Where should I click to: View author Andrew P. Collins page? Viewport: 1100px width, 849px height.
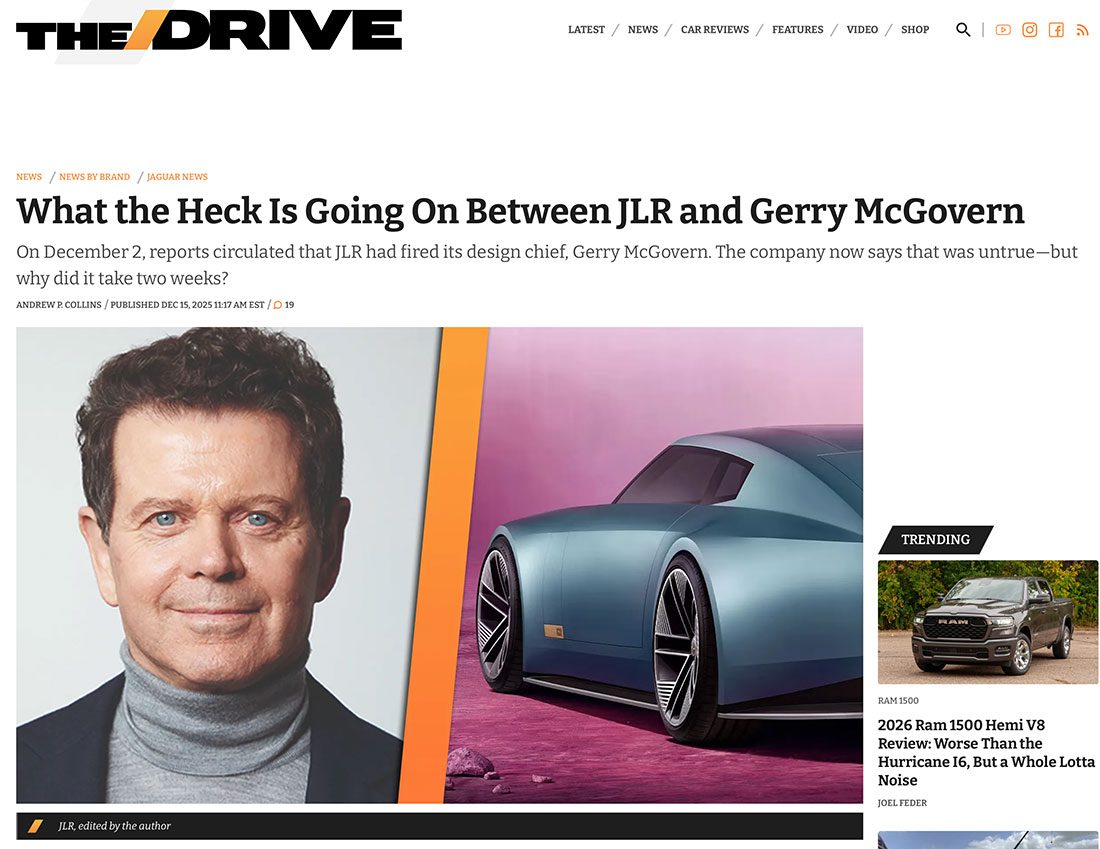point(59,305)
